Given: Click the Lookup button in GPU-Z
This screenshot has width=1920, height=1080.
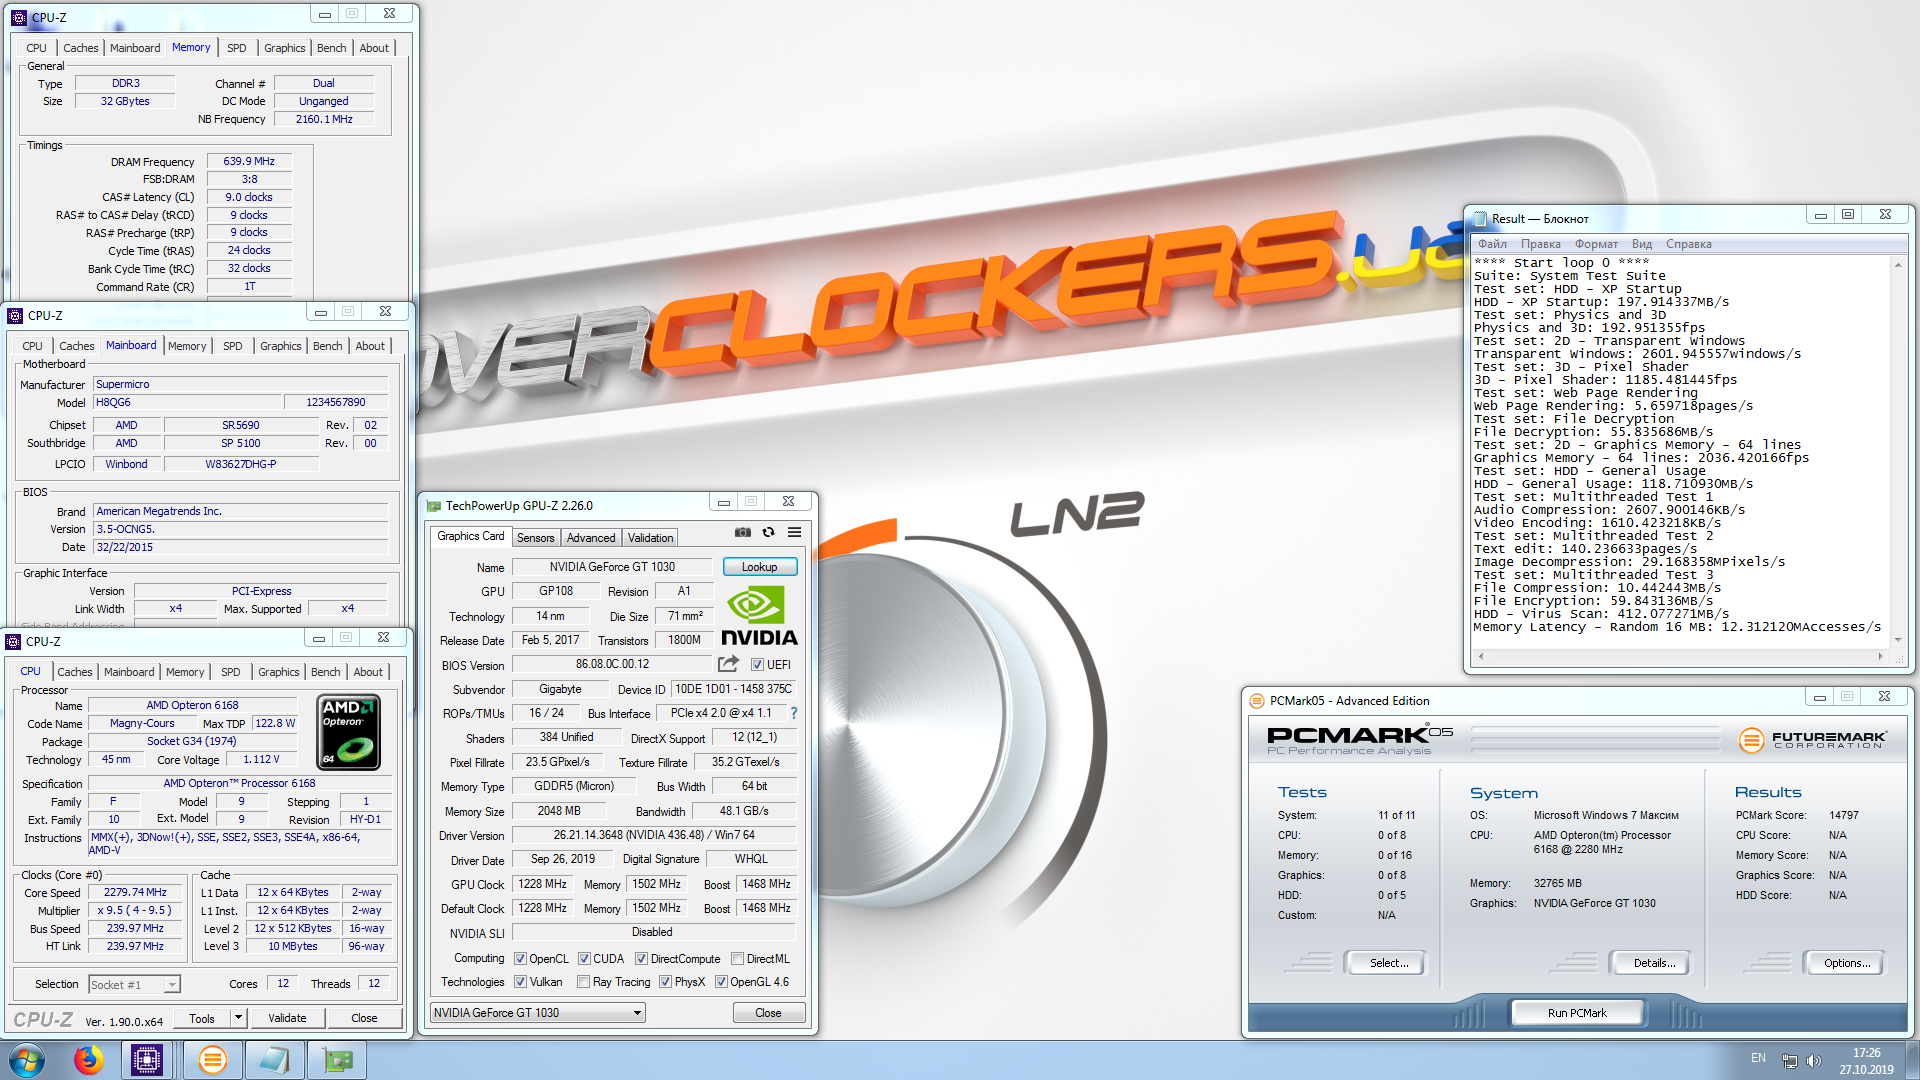Looking at the screenshot, I should tap(759, 567).
